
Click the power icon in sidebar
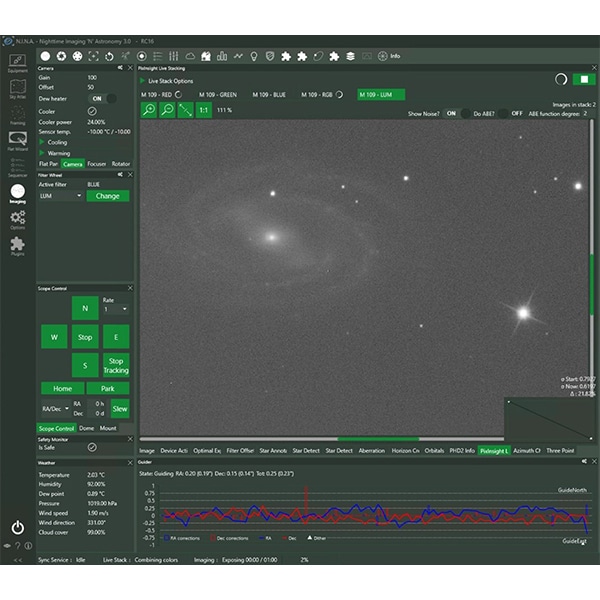pyautogui.click(x=18, y=527)
